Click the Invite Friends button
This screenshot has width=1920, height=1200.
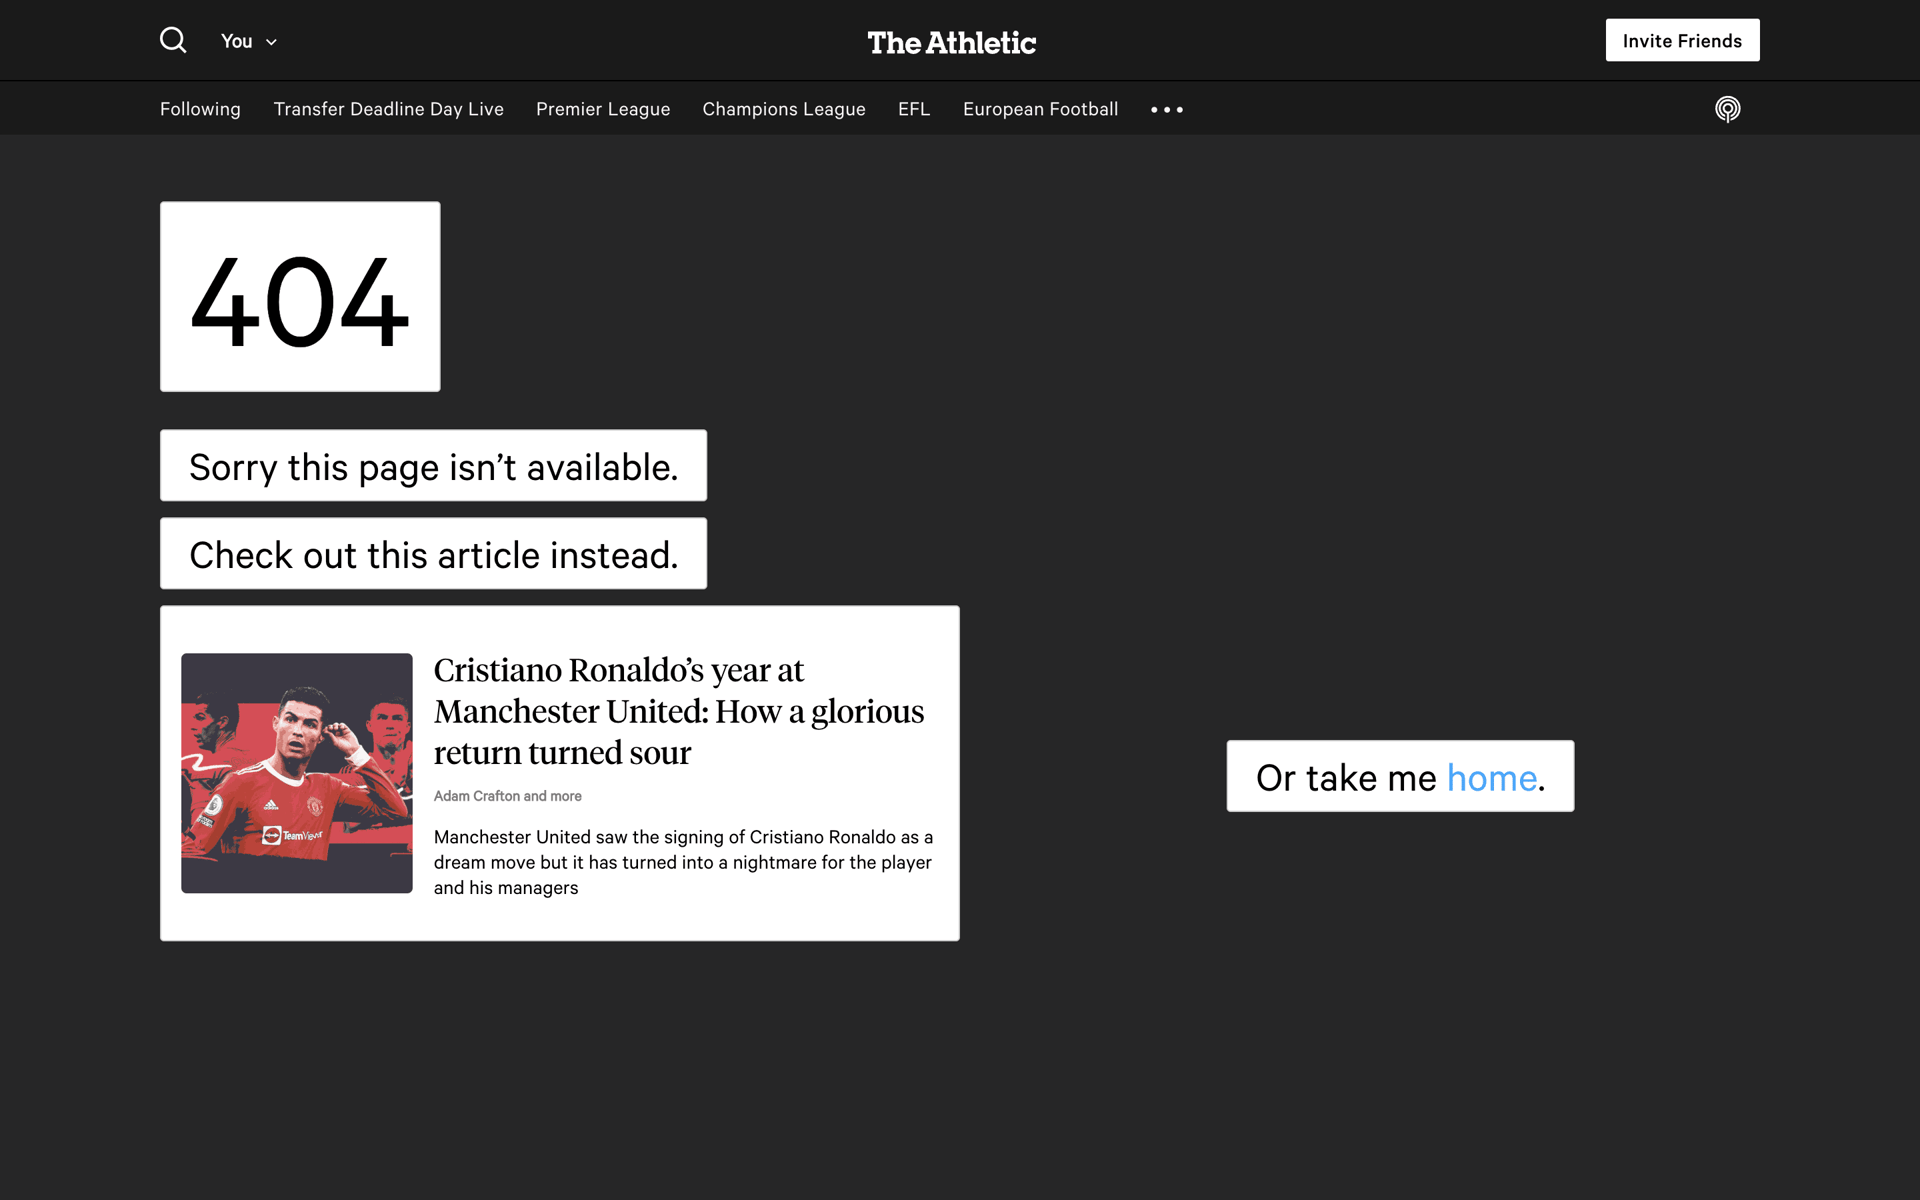[x=1682, y=40]
